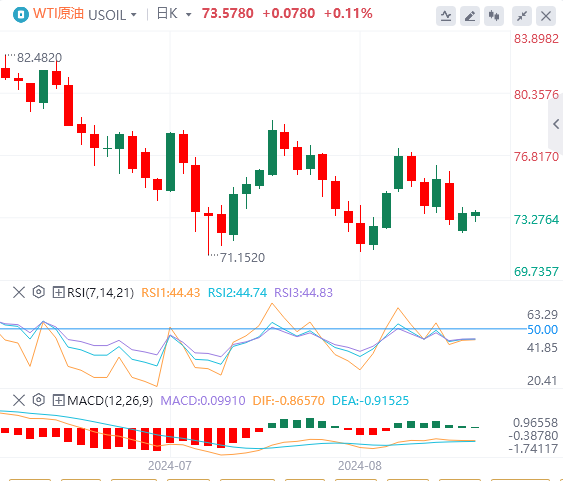The width and height of the screenshot is (563, 481).
Task: Remove the RSI indicator pane
Action: [x=19, y=292]
